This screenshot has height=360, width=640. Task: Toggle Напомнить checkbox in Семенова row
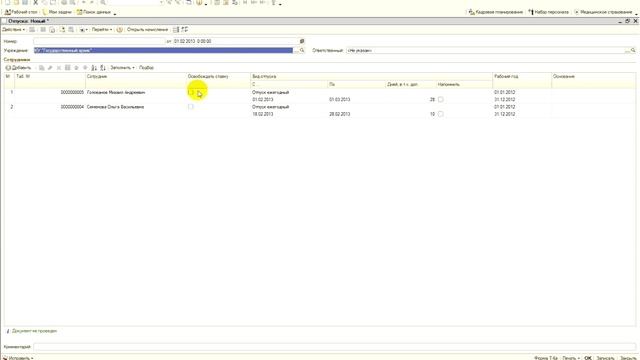pos(440,114)
